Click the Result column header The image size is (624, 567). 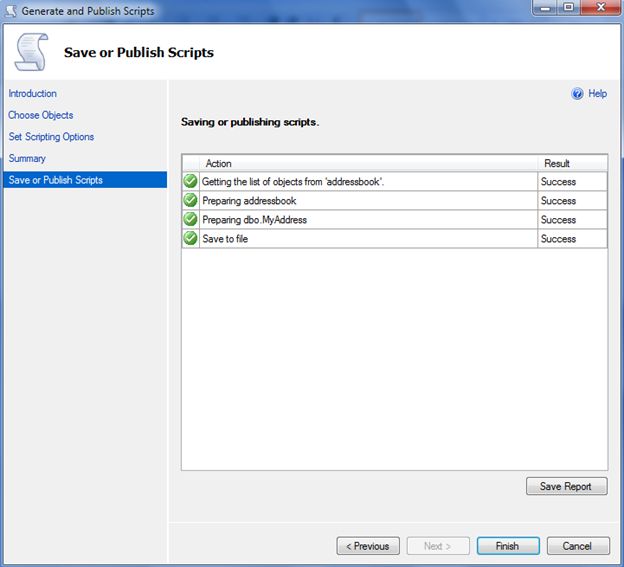[572, 164]
